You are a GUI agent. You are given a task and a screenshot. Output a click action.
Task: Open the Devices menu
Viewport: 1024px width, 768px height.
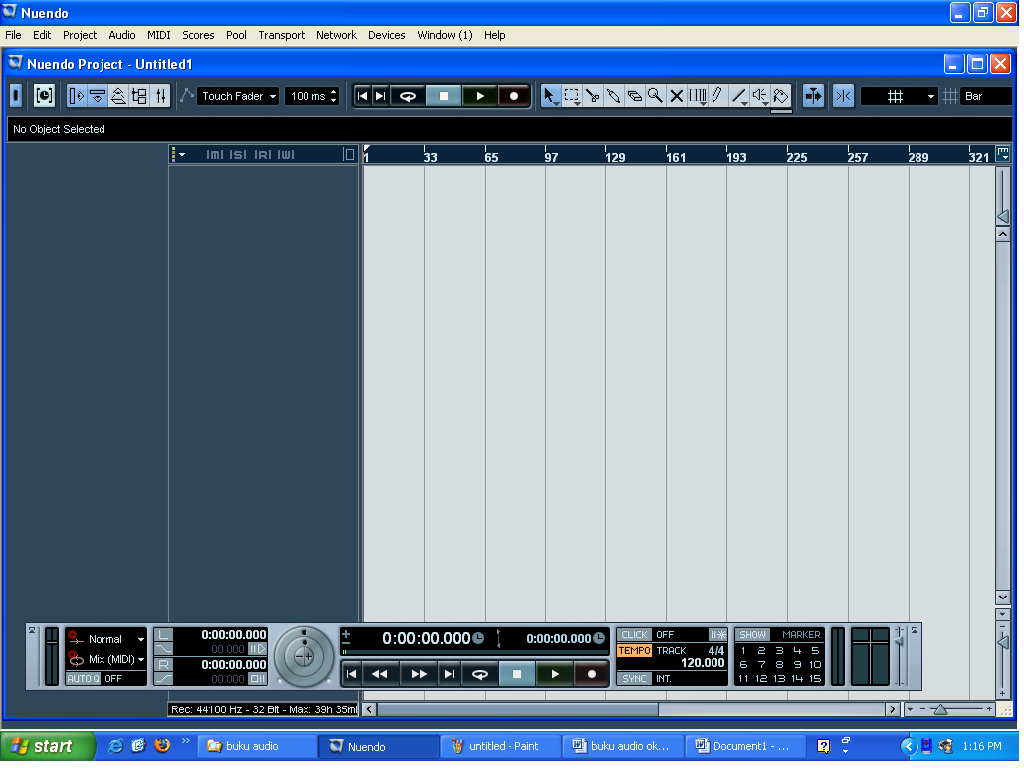point(386,35)
